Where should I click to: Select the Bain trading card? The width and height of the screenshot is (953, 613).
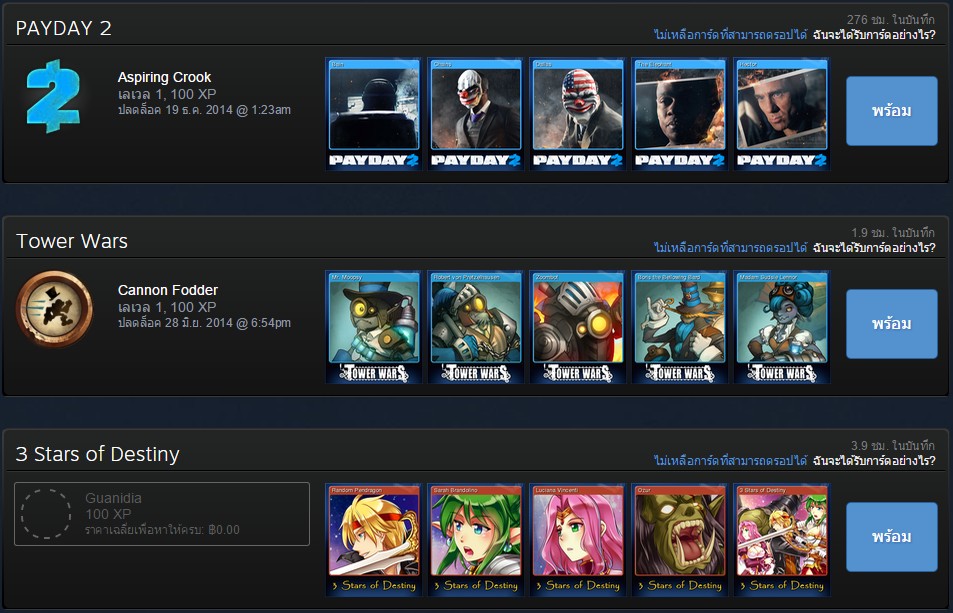374,114
